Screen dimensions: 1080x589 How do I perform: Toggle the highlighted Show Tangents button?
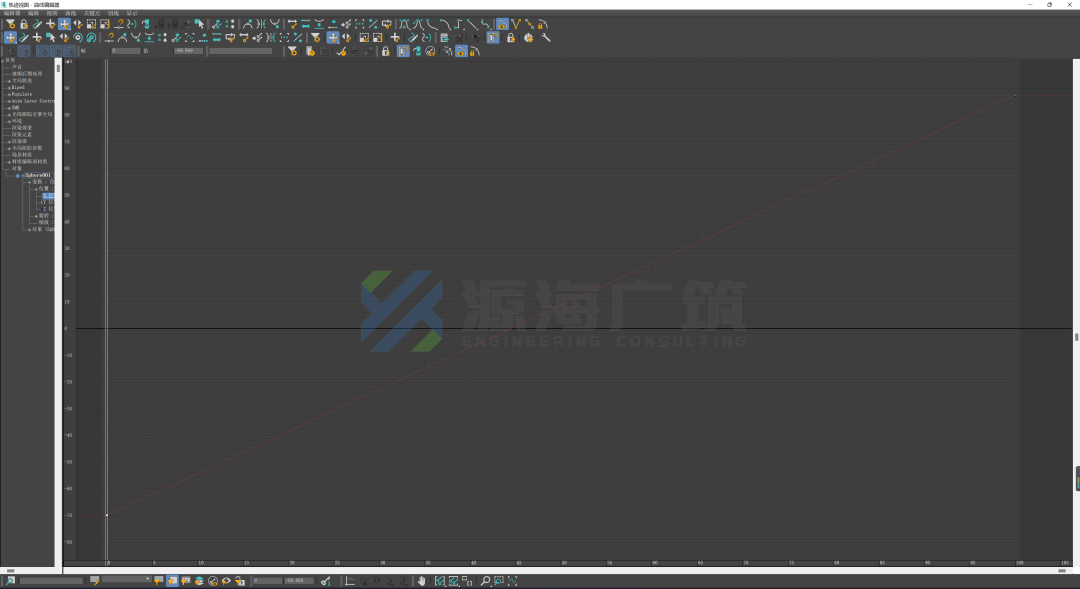click(x=502, y=24)
